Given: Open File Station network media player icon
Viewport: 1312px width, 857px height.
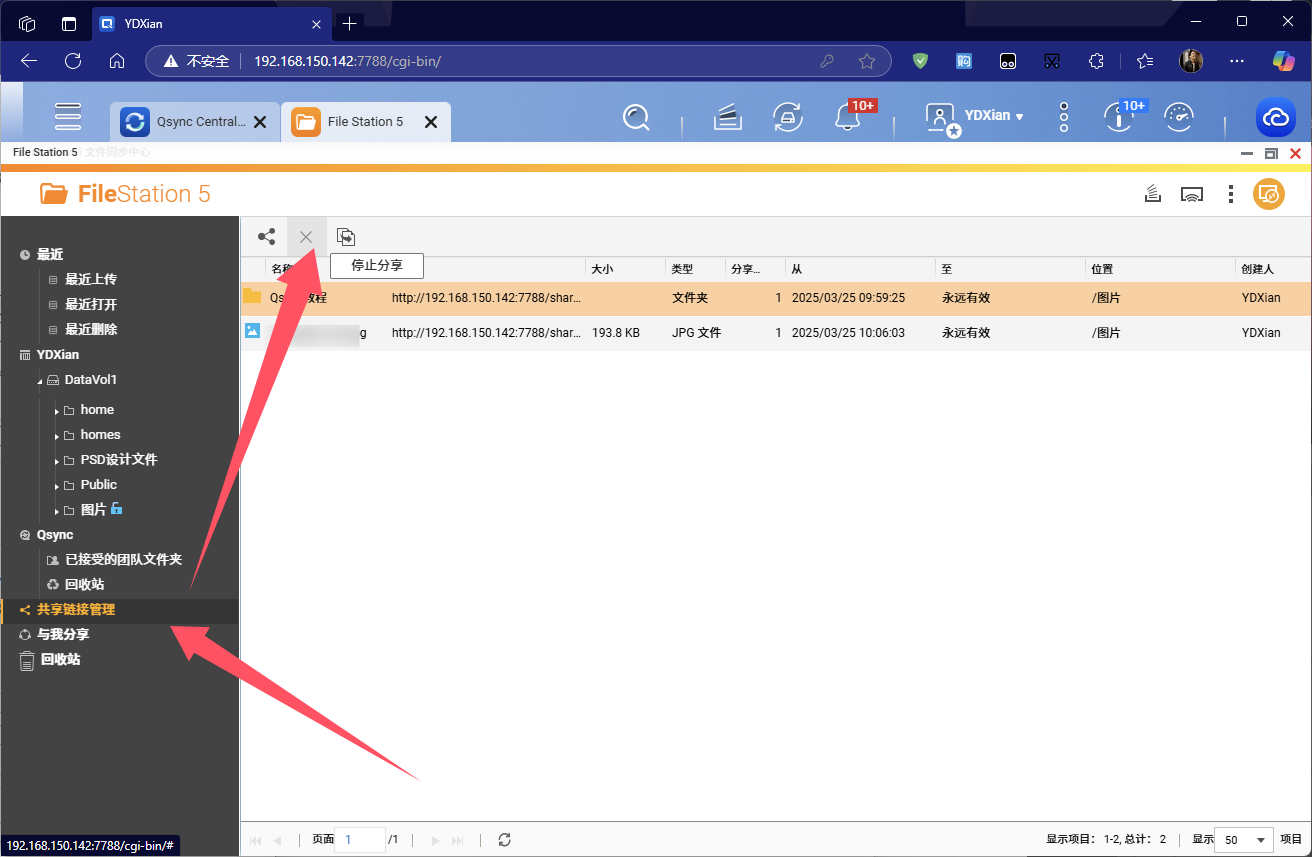Looking at the screenshot, I should (1191, 194).
